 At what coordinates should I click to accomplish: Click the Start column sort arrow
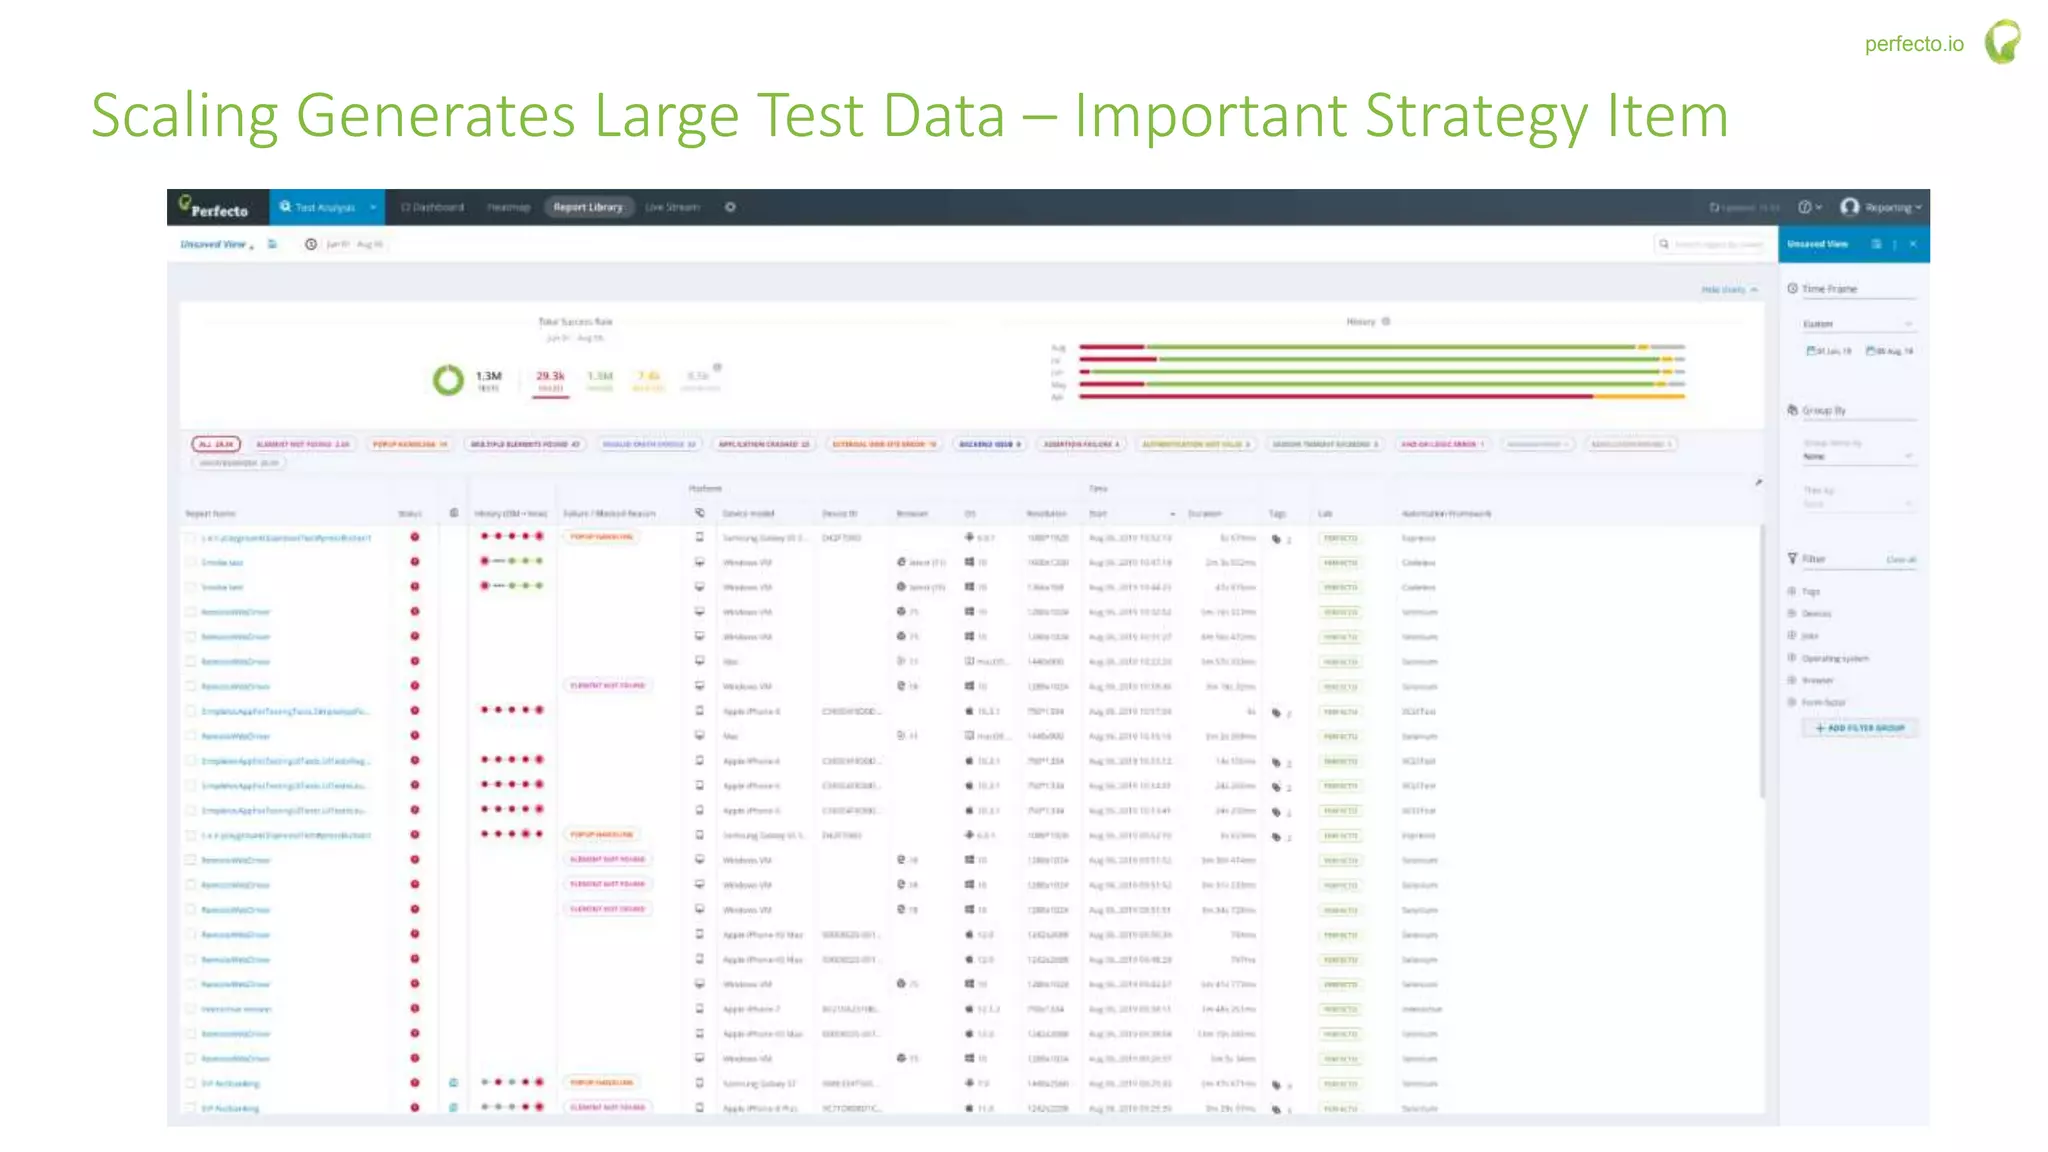tap(1172, 514)
